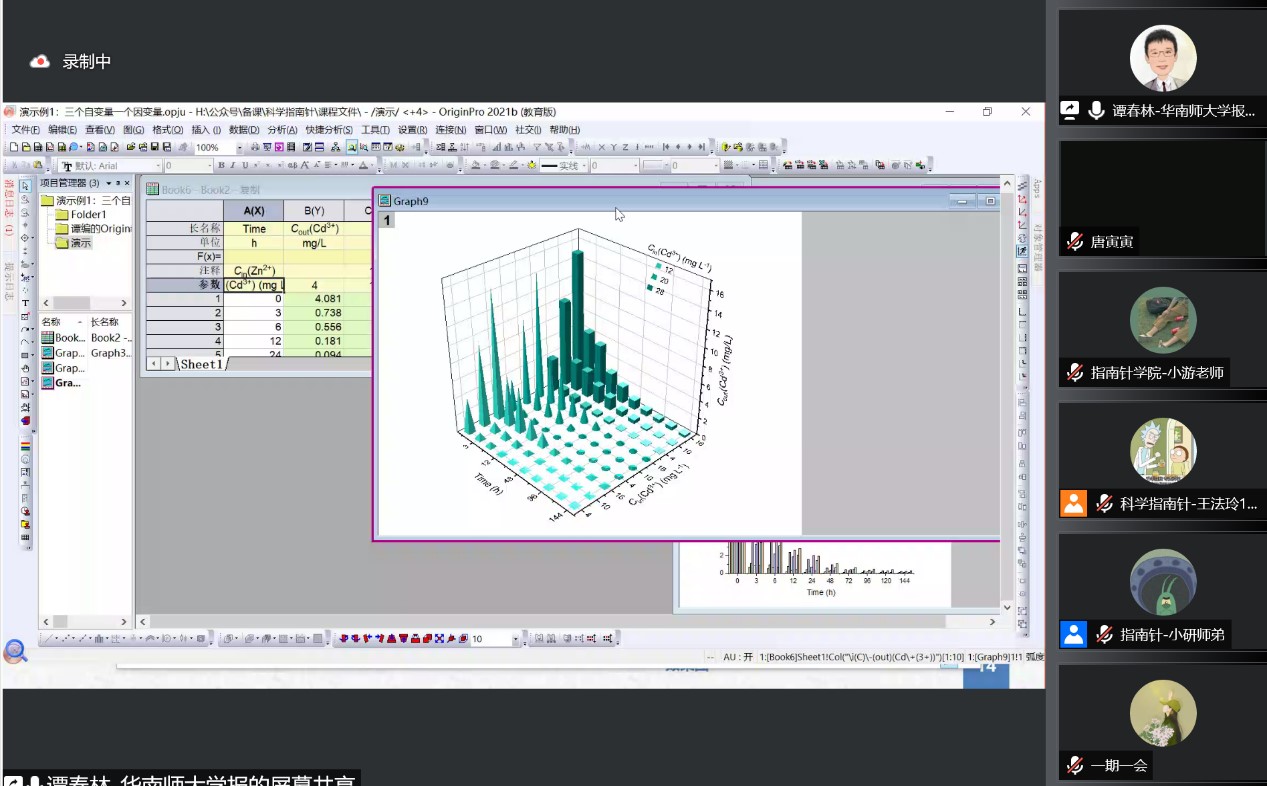Open the 分析(A) menu
The image size is (1267, 786).
(282, 130)
